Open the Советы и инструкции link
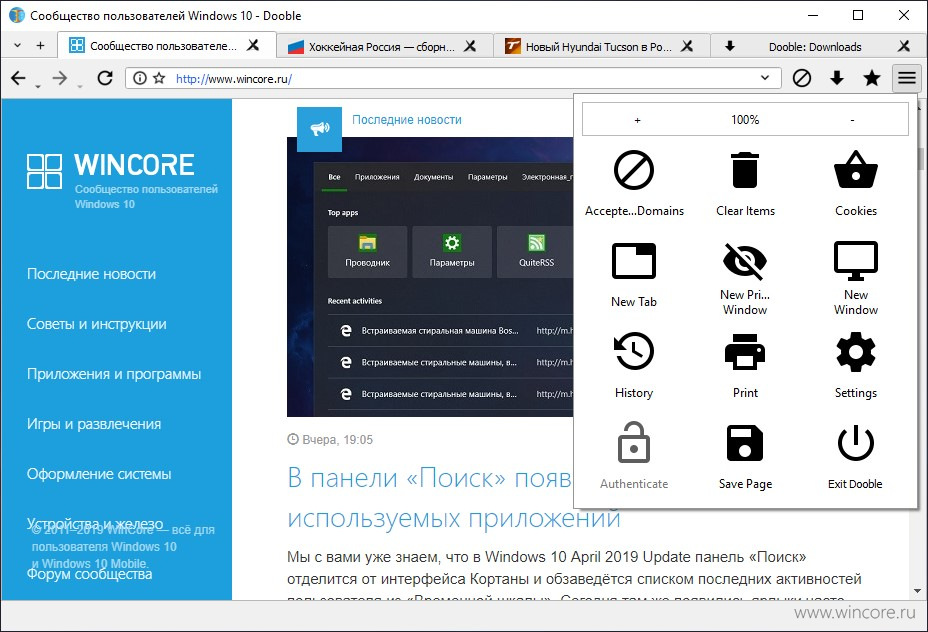The image size is (928, 632). [x=96, y=324]
